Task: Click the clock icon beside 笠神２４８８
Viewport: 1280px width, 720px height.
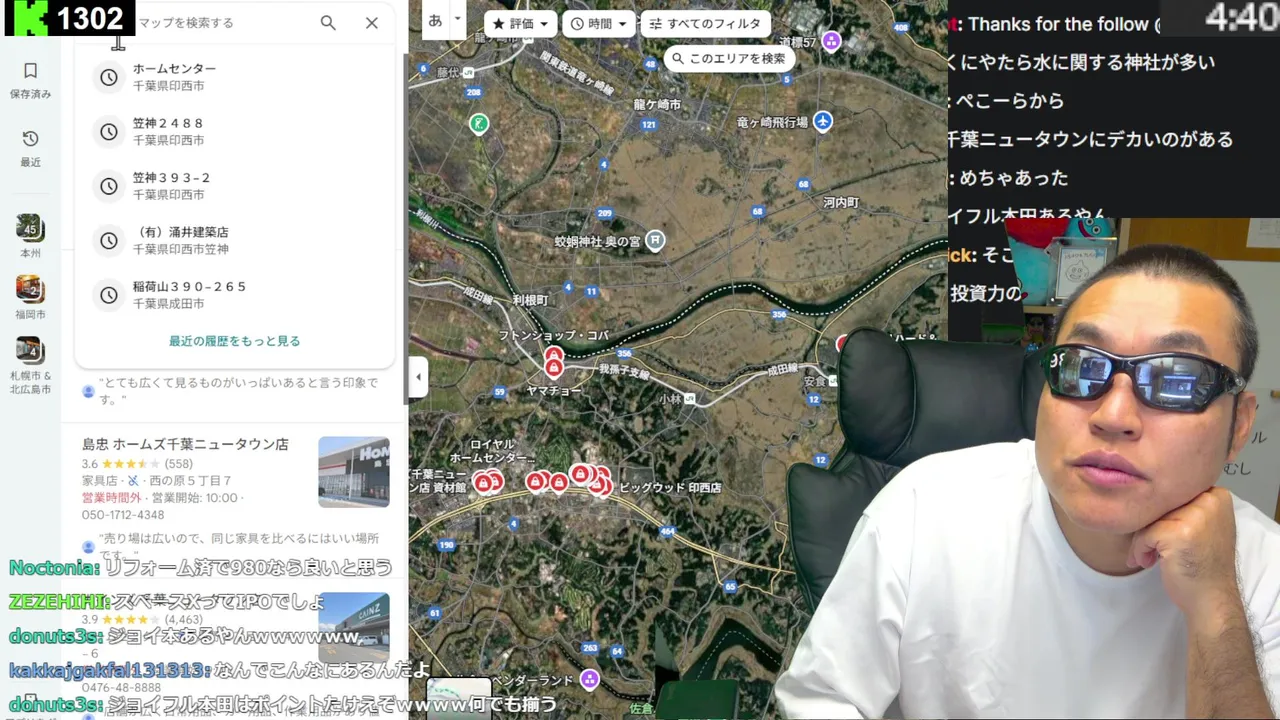Action: click(109, 131)
